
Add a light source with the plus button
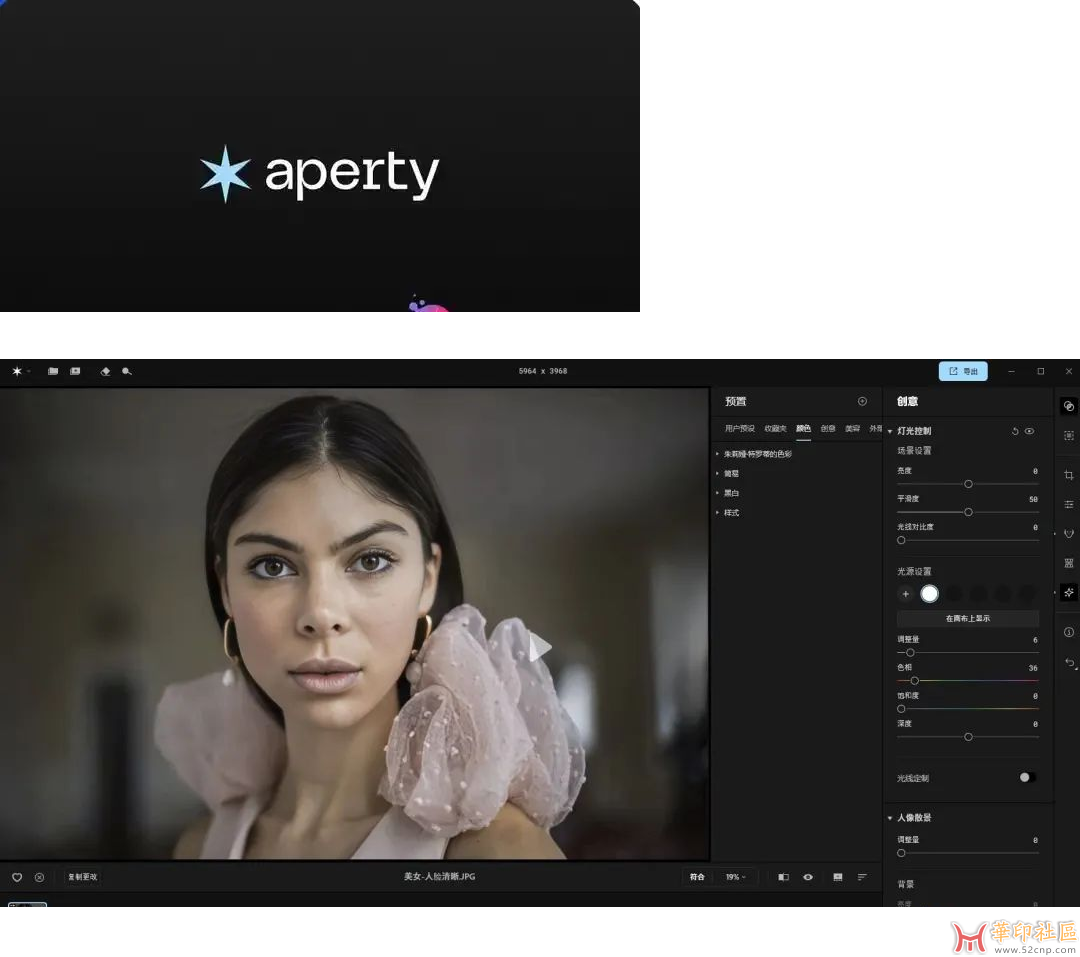(x=906, y=593)
